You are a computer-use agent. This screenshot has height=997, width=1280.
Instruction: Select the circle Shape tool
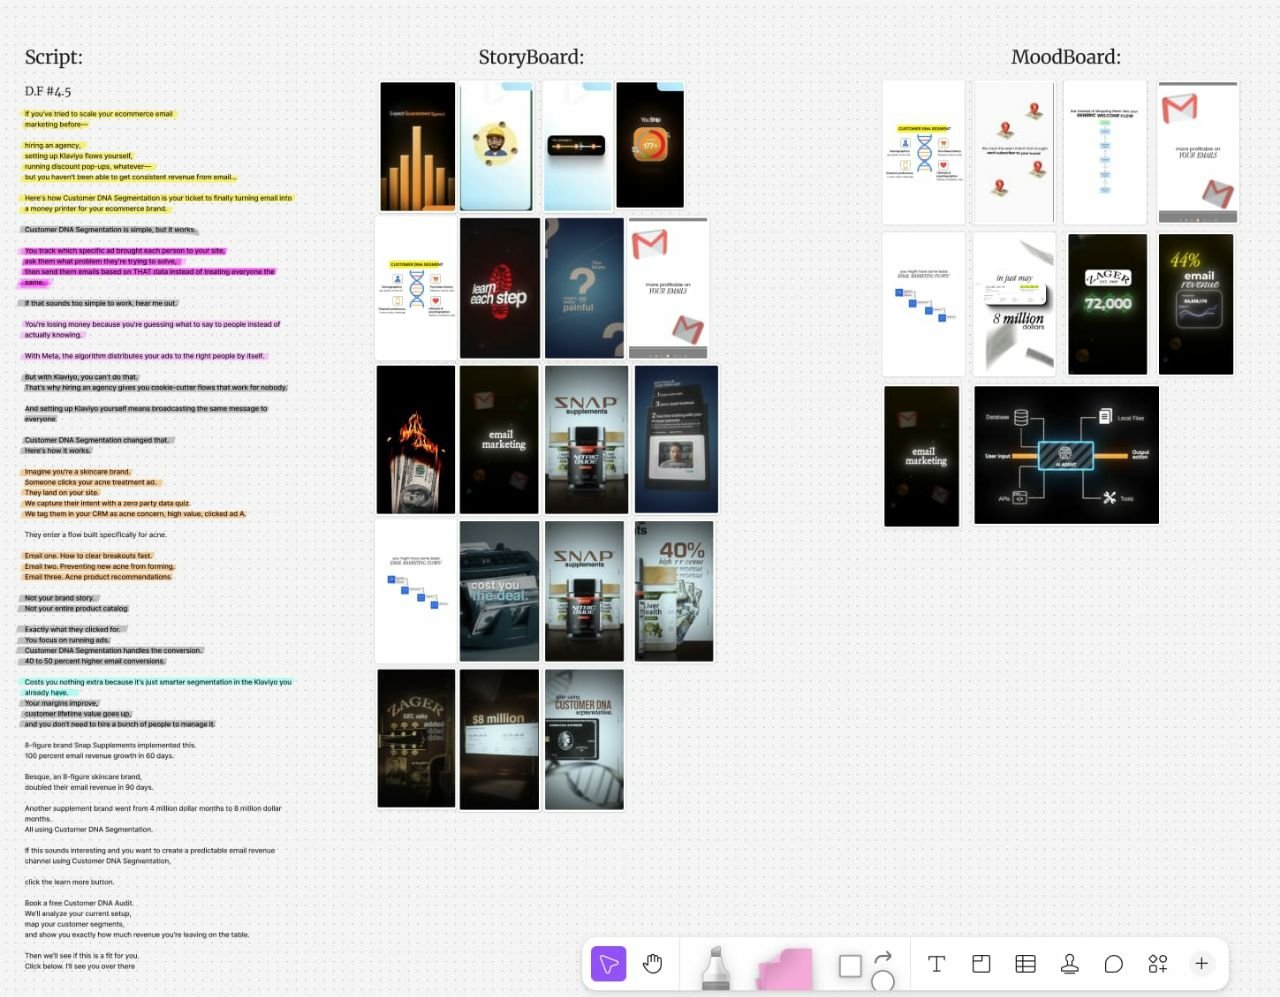883,981
